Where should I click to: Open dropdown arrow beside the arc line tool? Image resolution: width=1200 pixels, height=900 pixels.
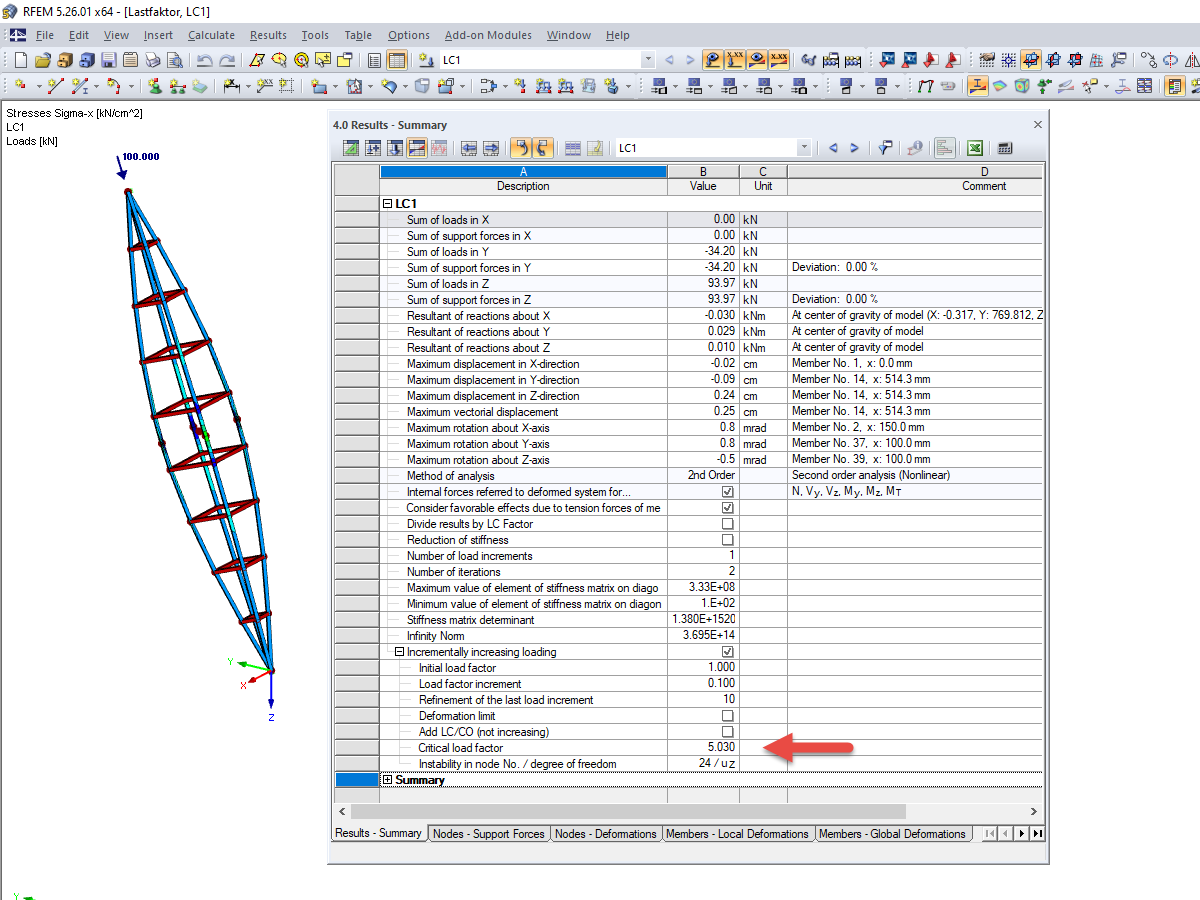(x=130, y=86)
